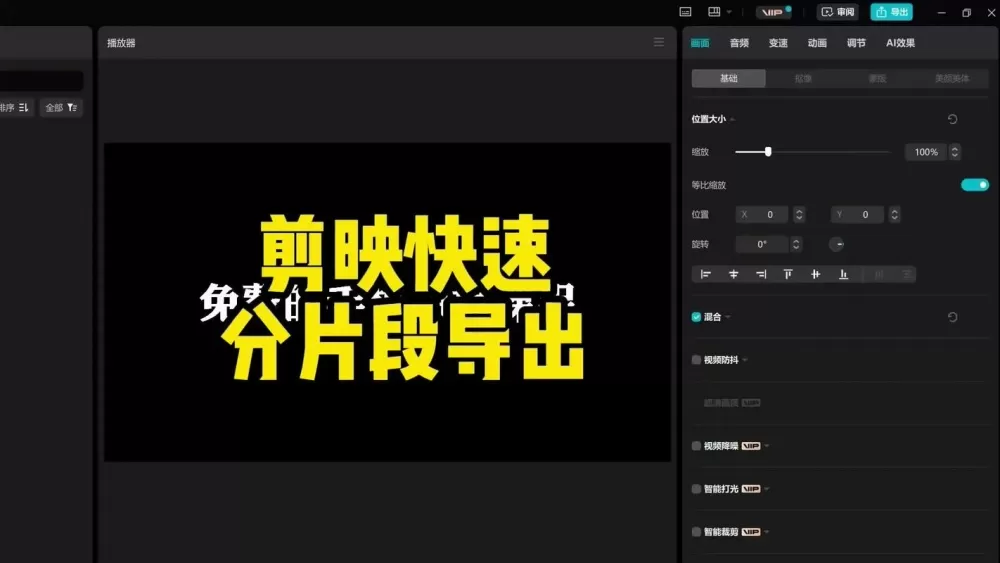Enable the 视频降噪 checkbox
1000x563 pixels.
pyautogui.click(x=696, y=446)
